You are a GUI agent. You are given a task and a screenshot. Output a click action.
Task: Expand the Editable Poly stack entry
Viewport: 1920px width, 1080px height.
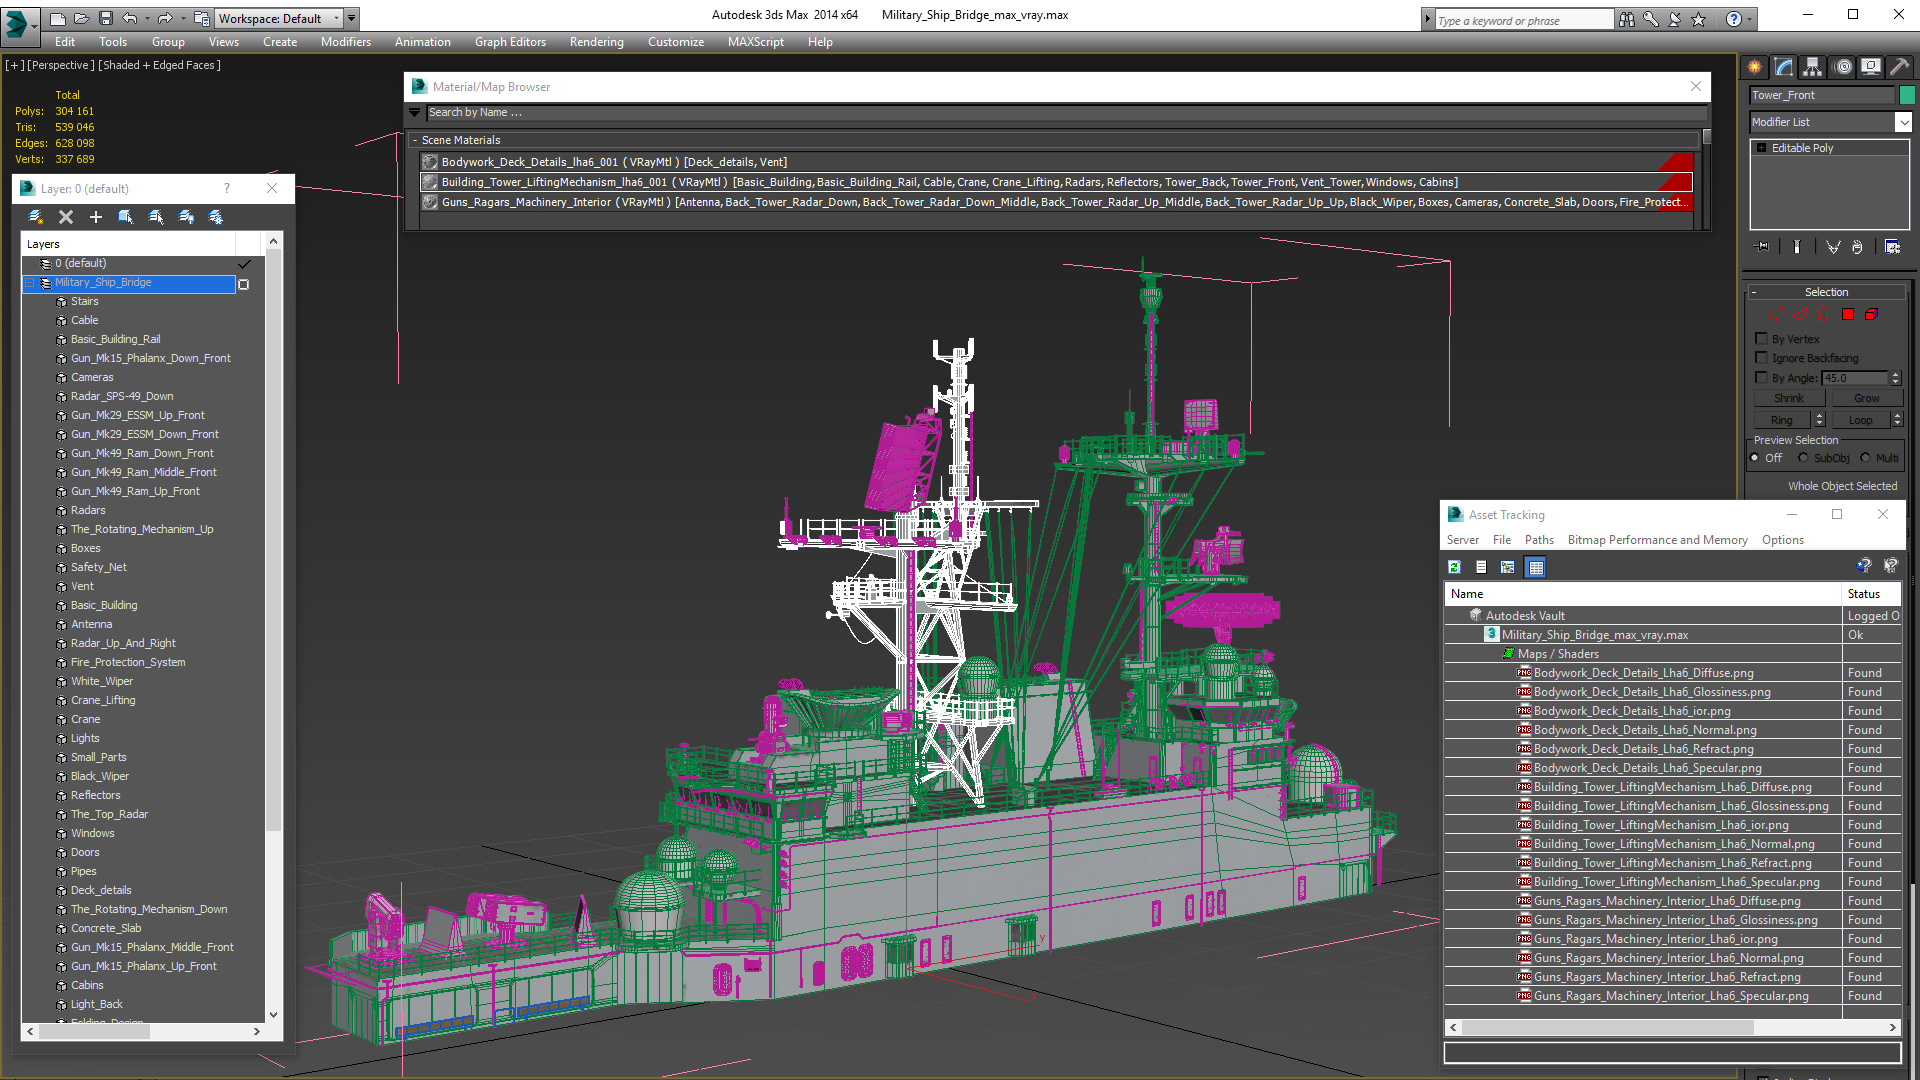click(1762, 148)
